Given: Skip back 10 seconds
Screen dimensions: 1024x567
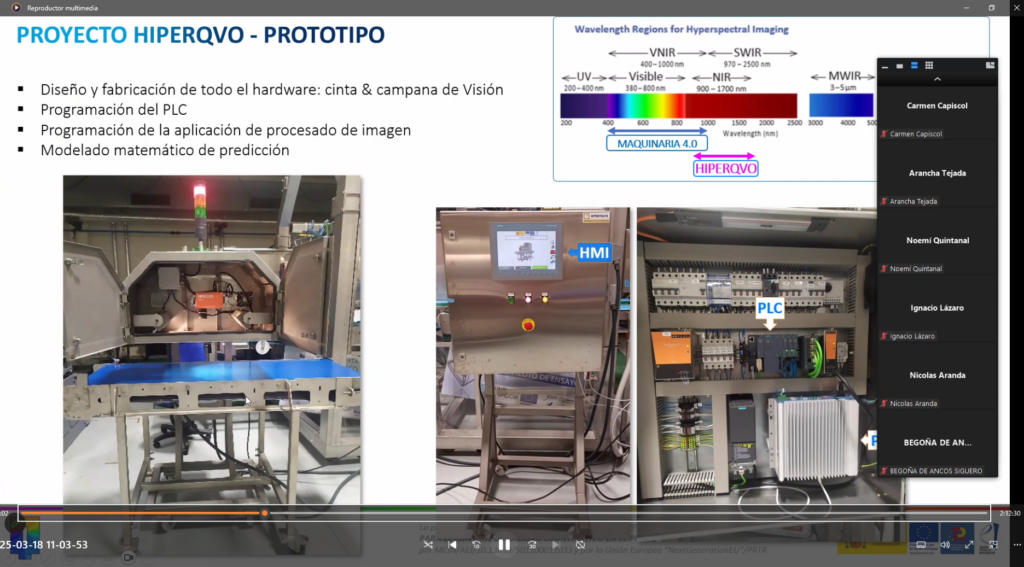Looking at the screenshot, I should [477, 545].
